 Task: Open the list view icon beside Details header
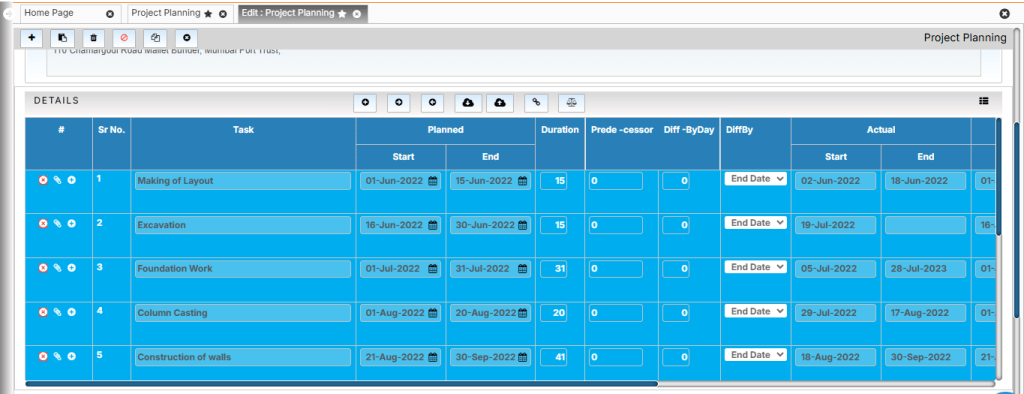pos(984,101)
